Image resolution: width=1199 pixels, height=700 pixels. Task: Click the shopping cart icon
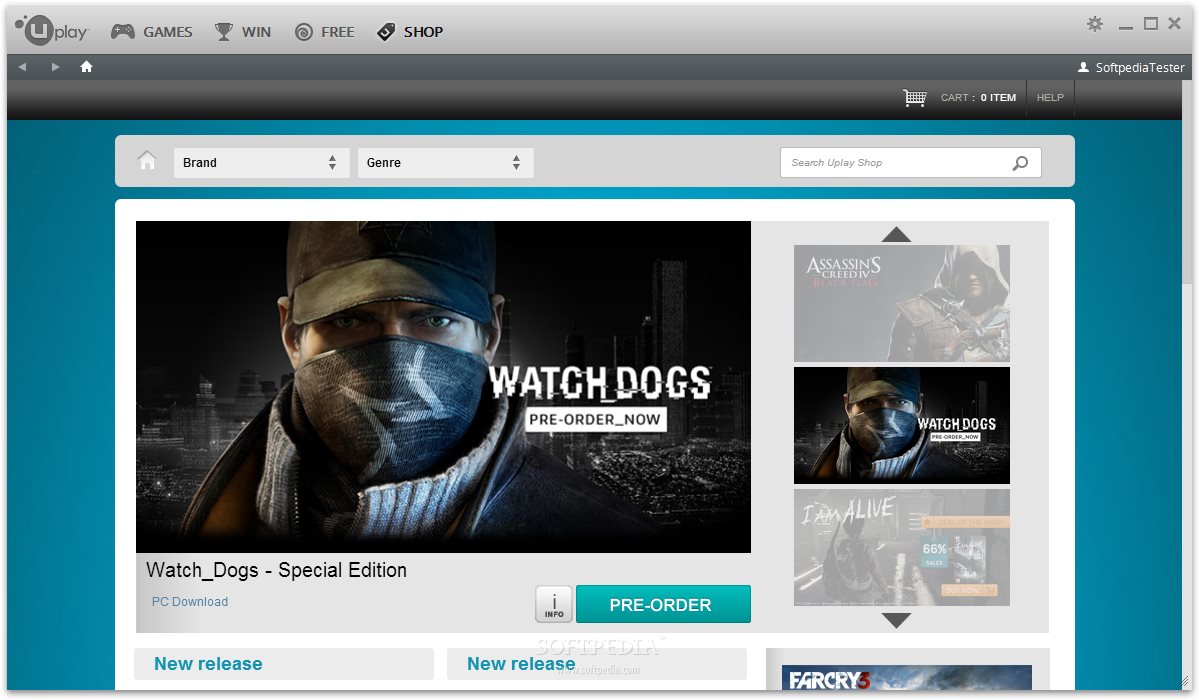[915, 97]
